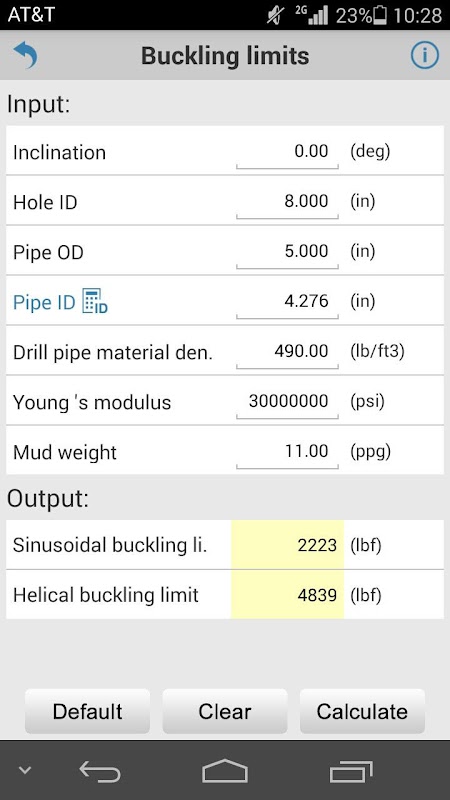The height and width of the screenshot is (800, 450).
Task: Open the info icon in the header
Action: pyautogui.click(x=424, y=55)
